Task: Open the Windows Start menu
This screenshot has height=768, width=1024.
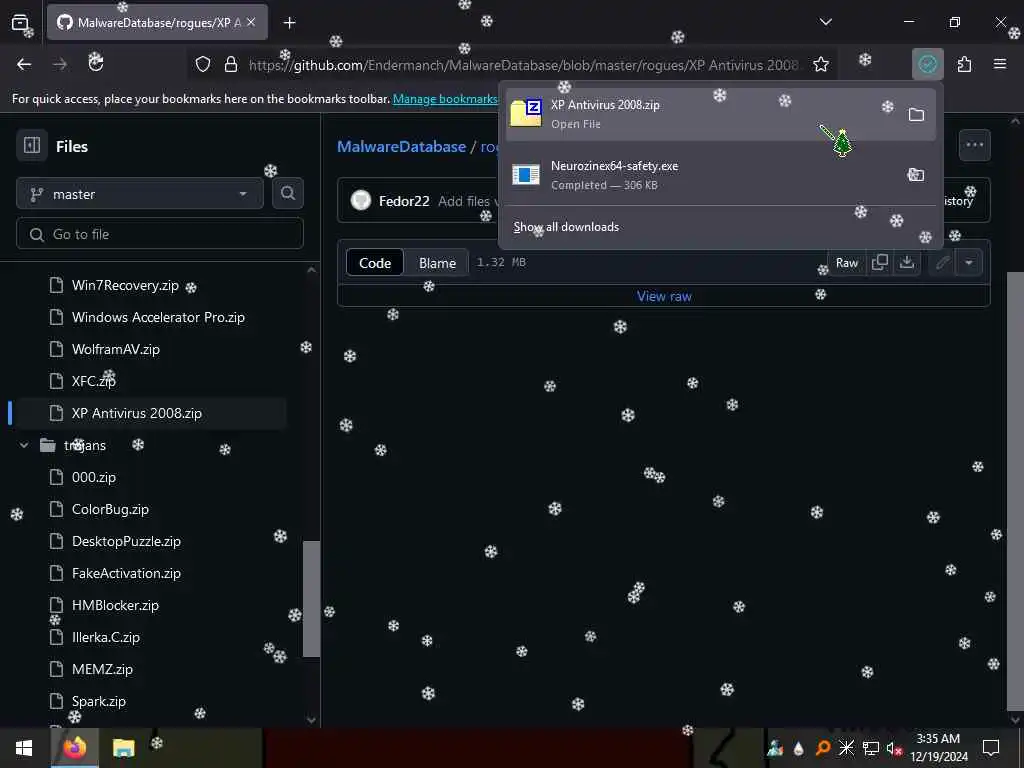Action: [x=24, y=748]
